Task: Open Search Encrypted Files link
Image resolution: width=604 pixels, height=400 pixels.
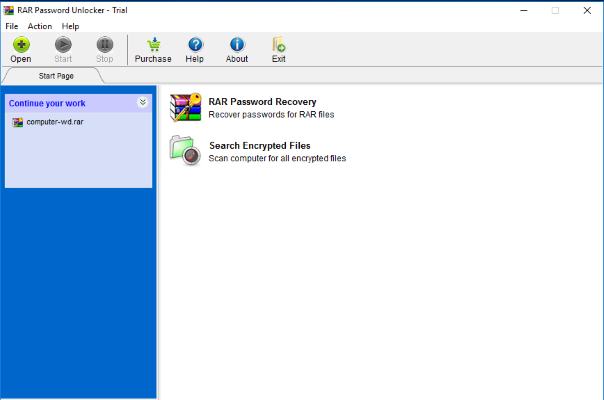Action: [x=260, y=146]
